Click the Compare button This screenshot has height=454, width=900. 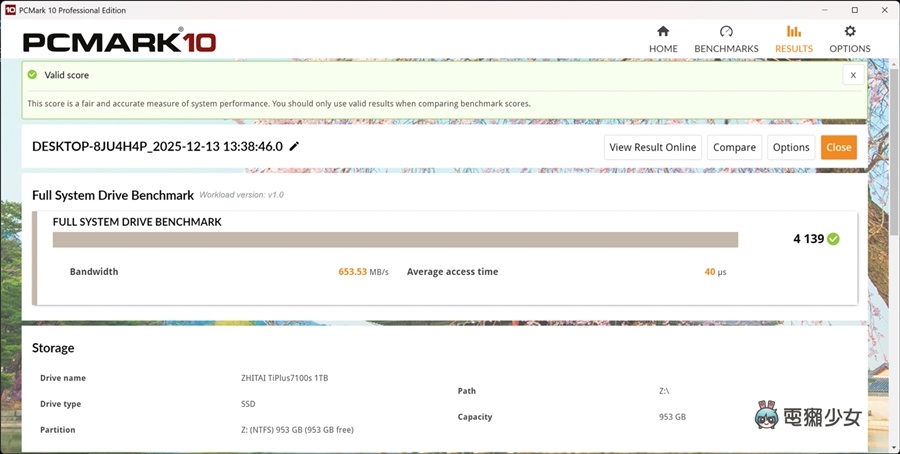coord(734,147)
